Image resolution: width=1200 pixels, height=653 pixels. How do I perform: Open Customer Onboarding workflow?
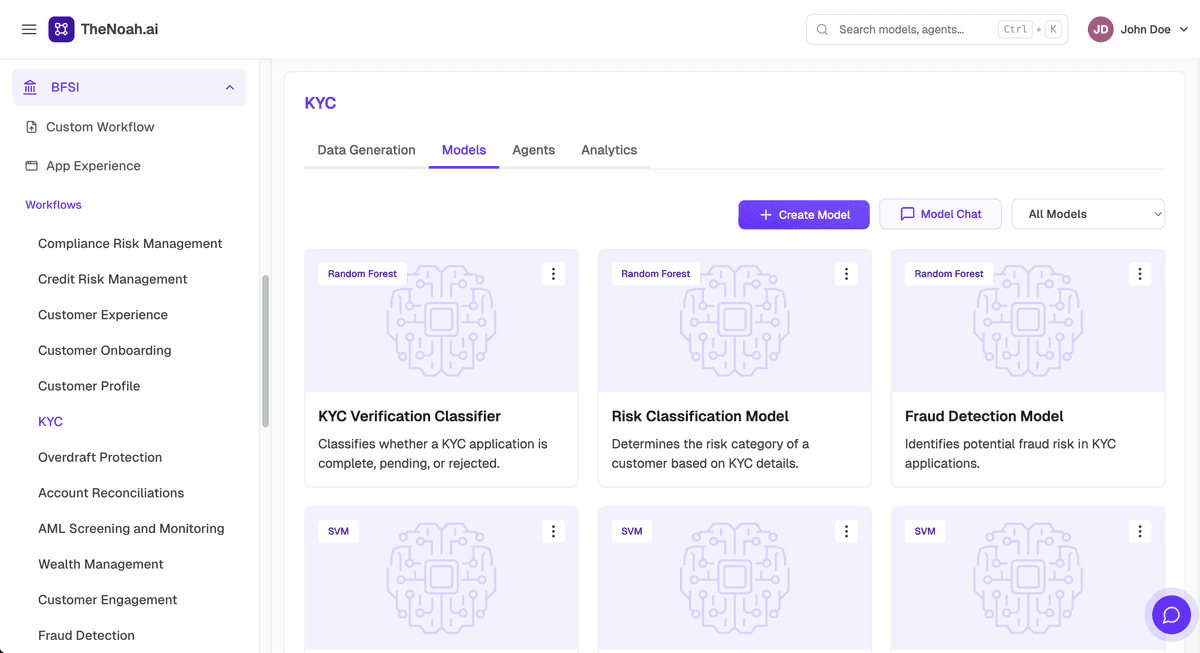[105, 350]
